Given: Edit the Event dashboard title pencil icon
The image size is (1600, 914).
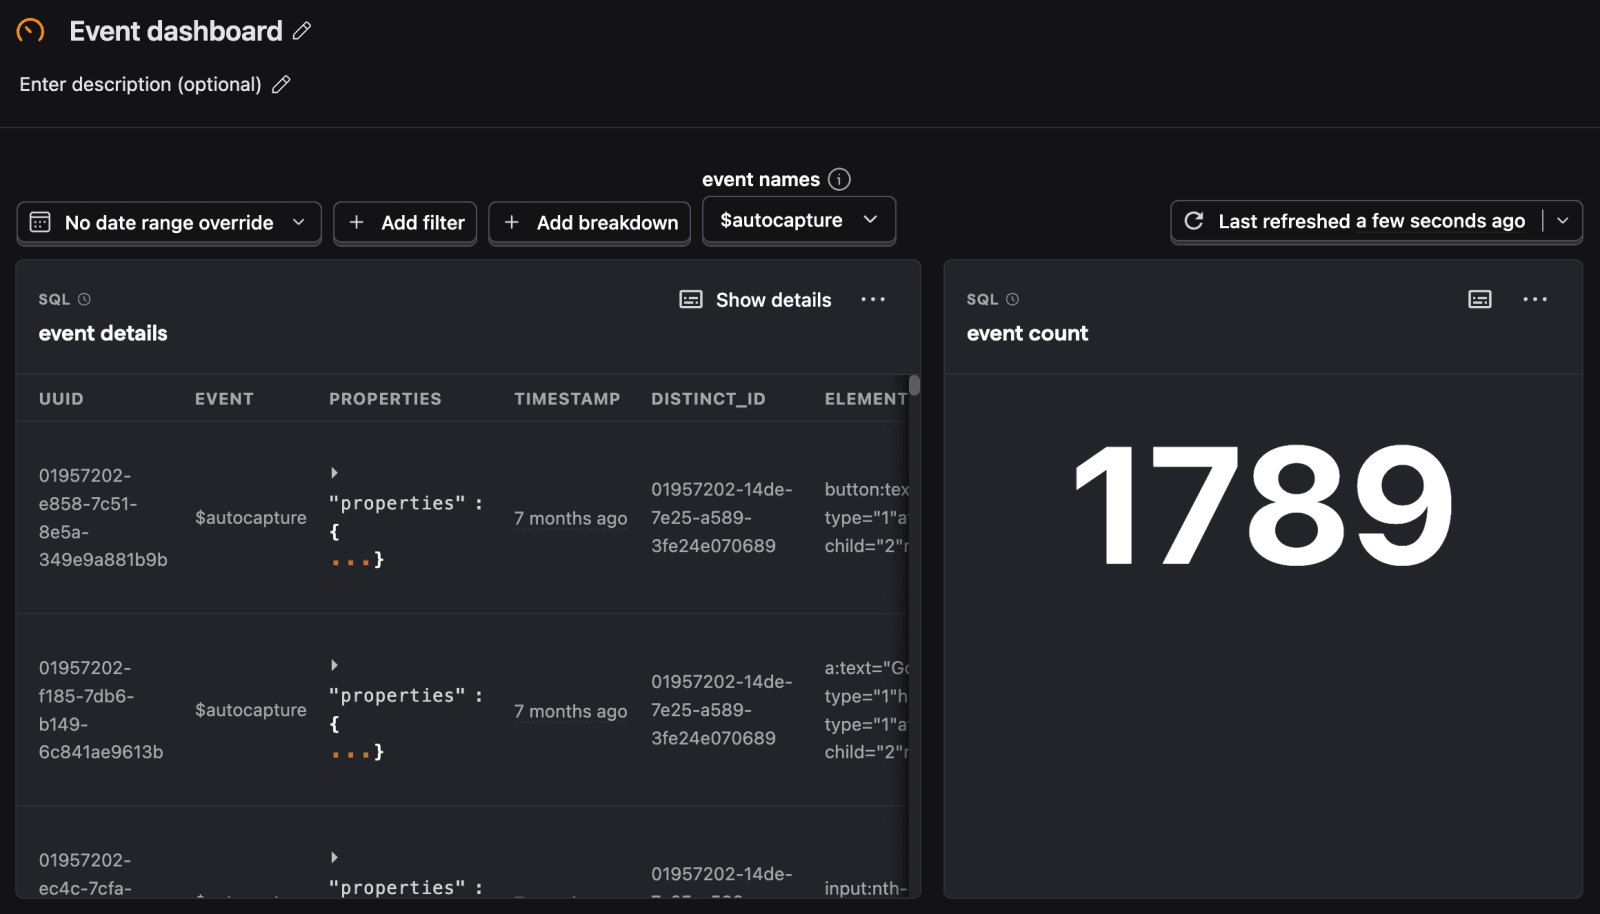Looking at the screenshot, I should pos(302,31).
